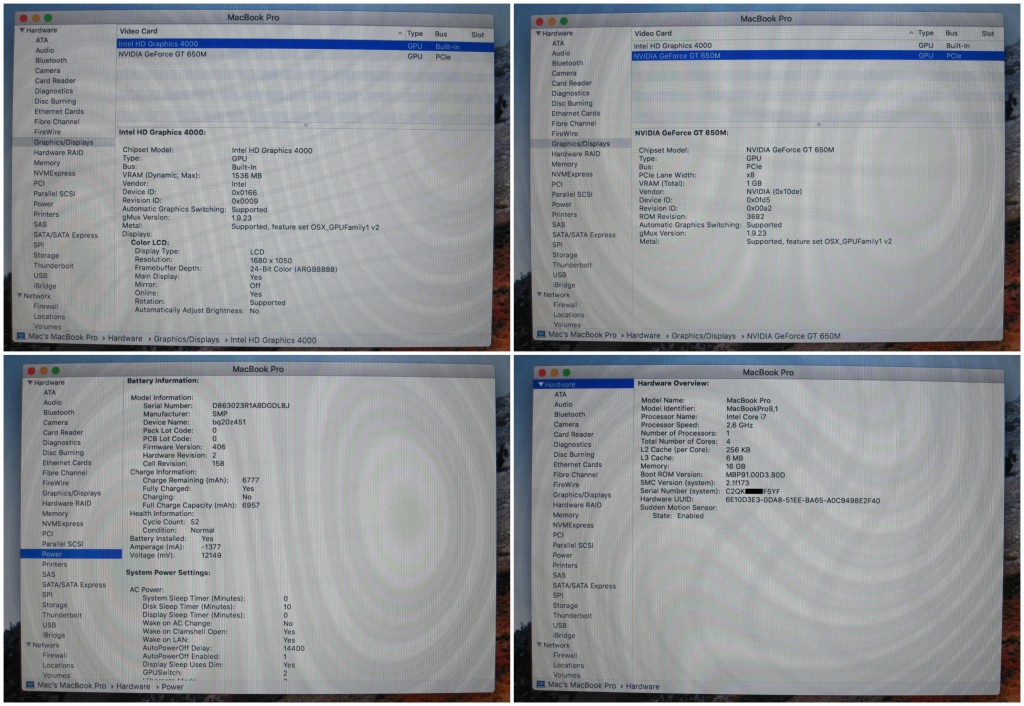Click computer icon in Battery Information window path bar
The height and width of the screenshot is (706, 1024).
point(30,685)
